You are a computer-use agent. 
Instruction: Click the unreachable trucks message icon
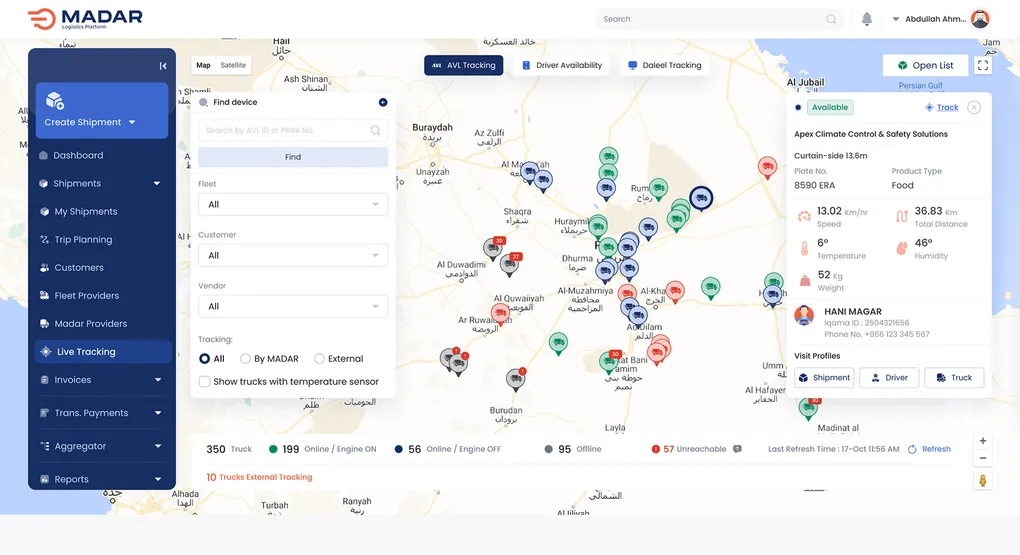click(737, 449)
